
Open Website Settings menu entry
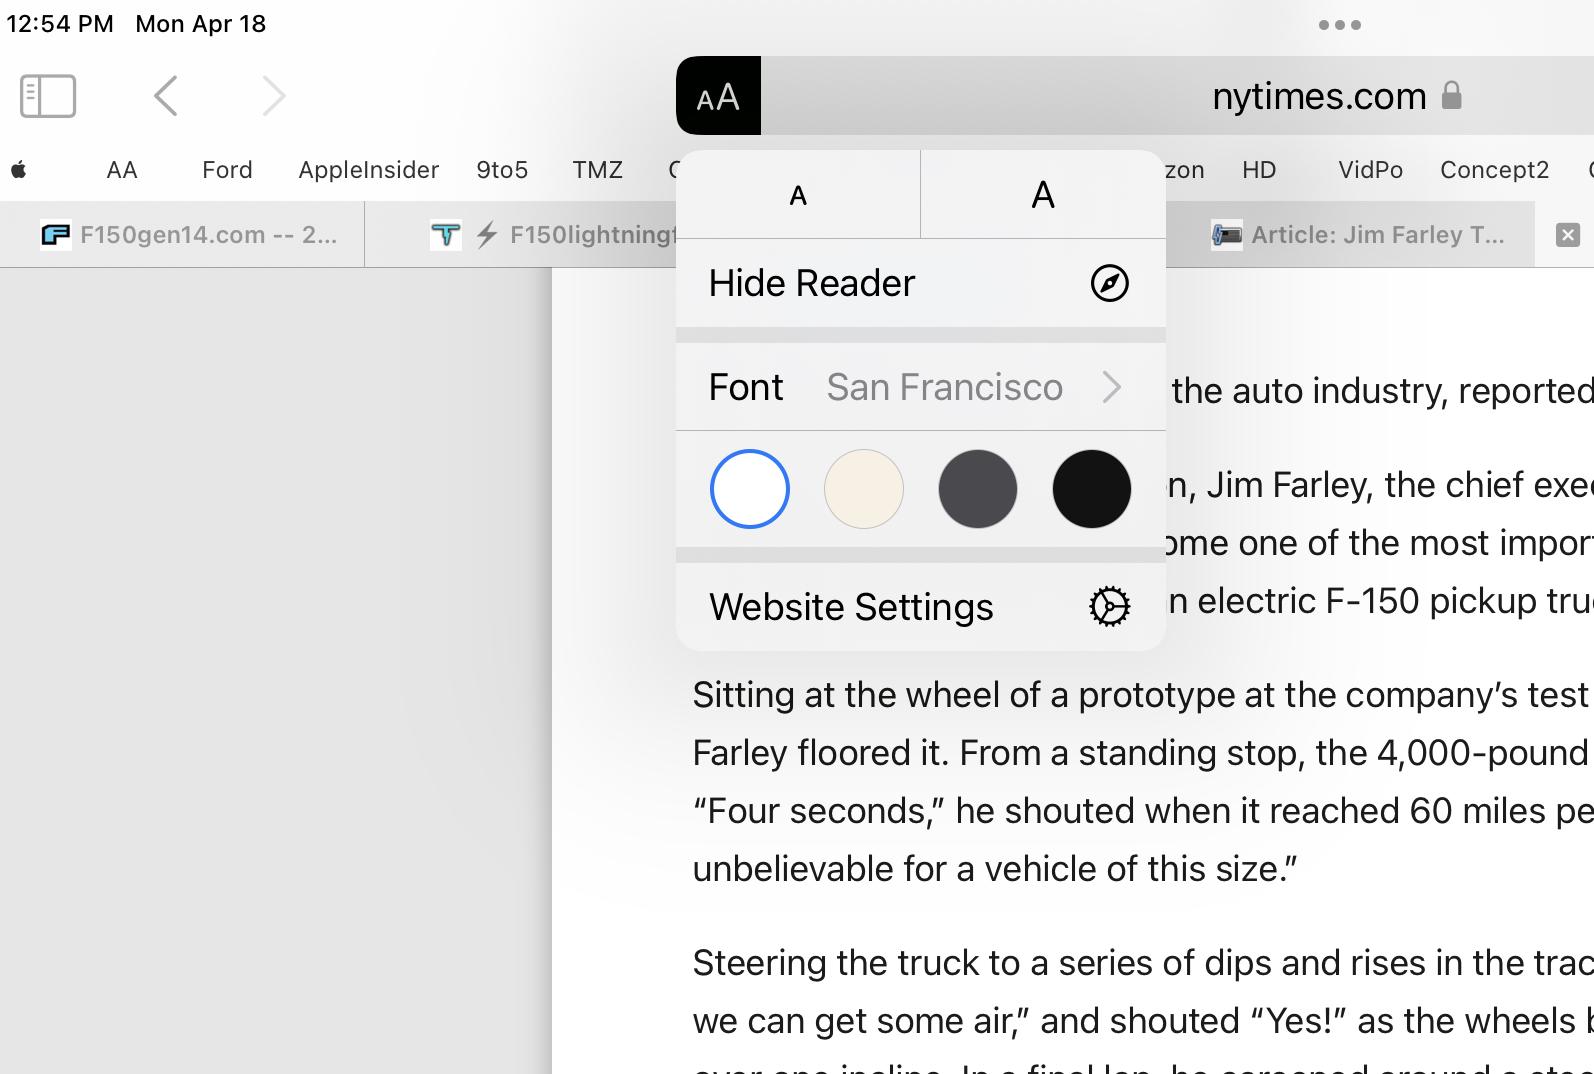tap(921, 607)
